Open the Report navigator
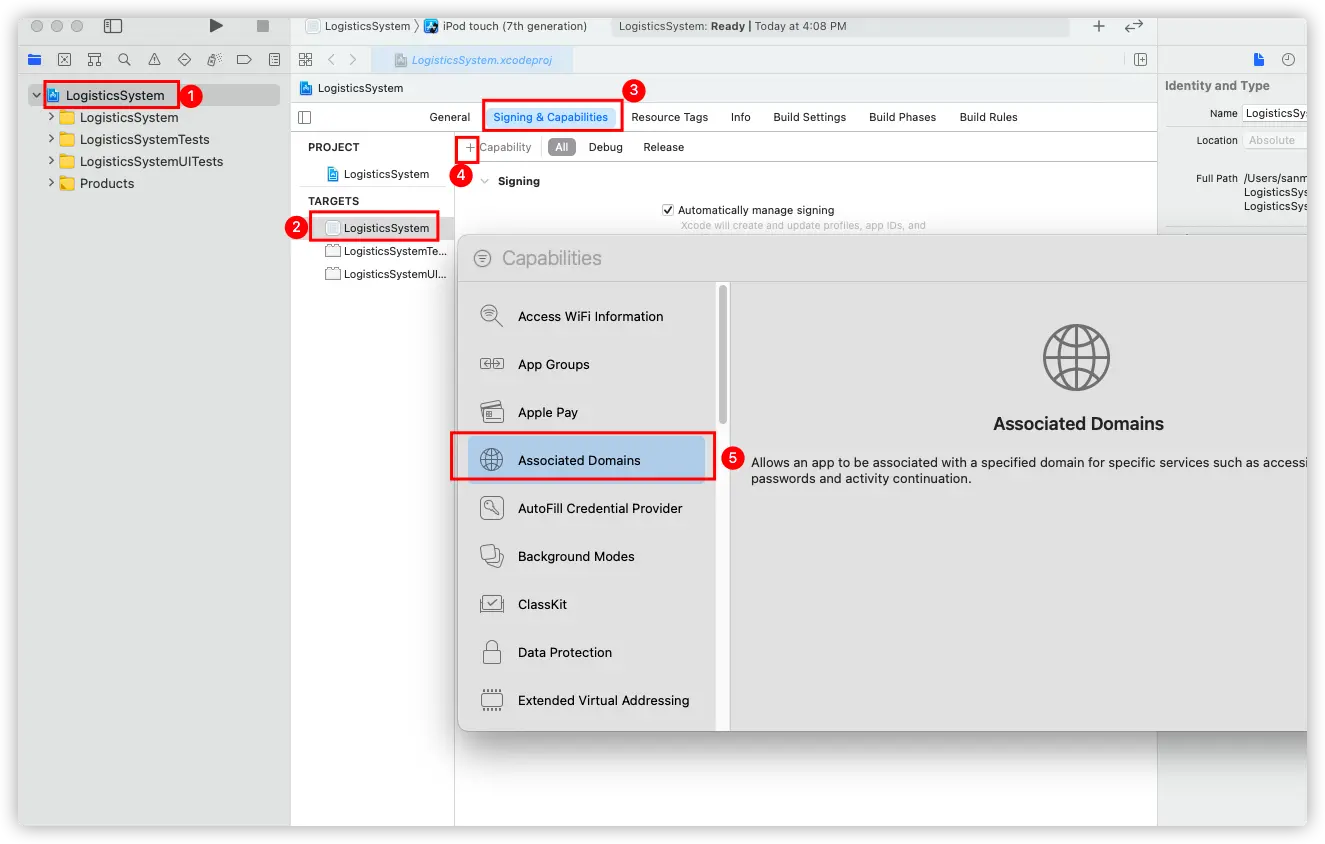Image resolution: width=1325 pixels, height=844 pixels. (x=274, y=60)
